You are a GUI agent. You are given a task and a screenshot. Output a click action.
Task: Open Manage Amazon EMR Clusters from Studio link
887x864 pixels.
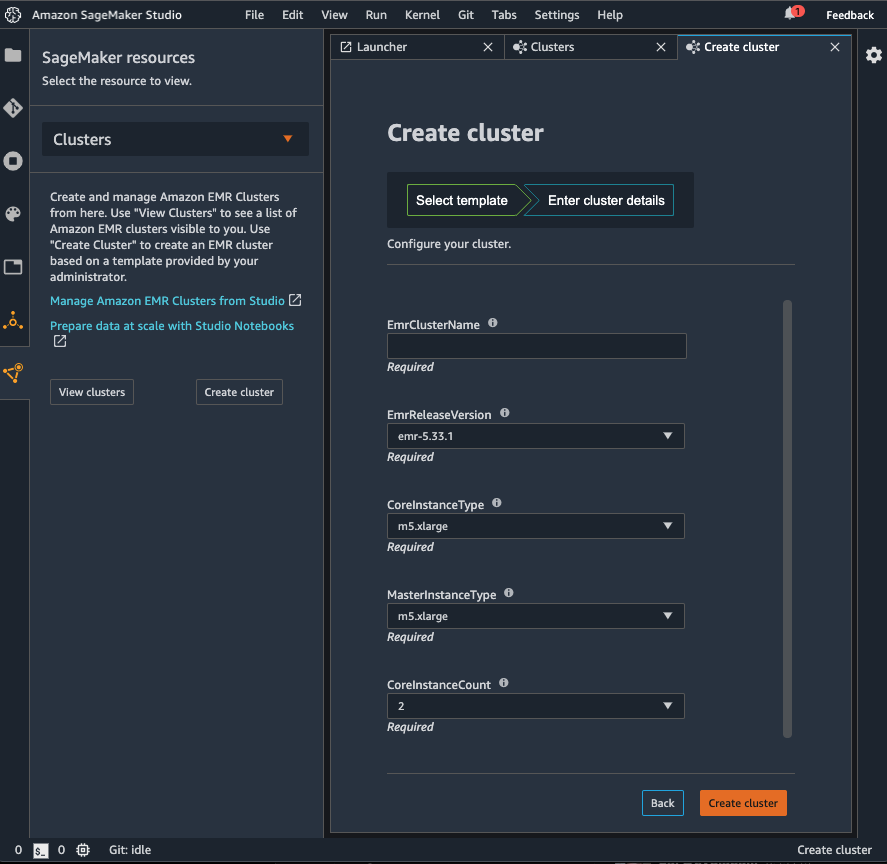click(167, 300)
